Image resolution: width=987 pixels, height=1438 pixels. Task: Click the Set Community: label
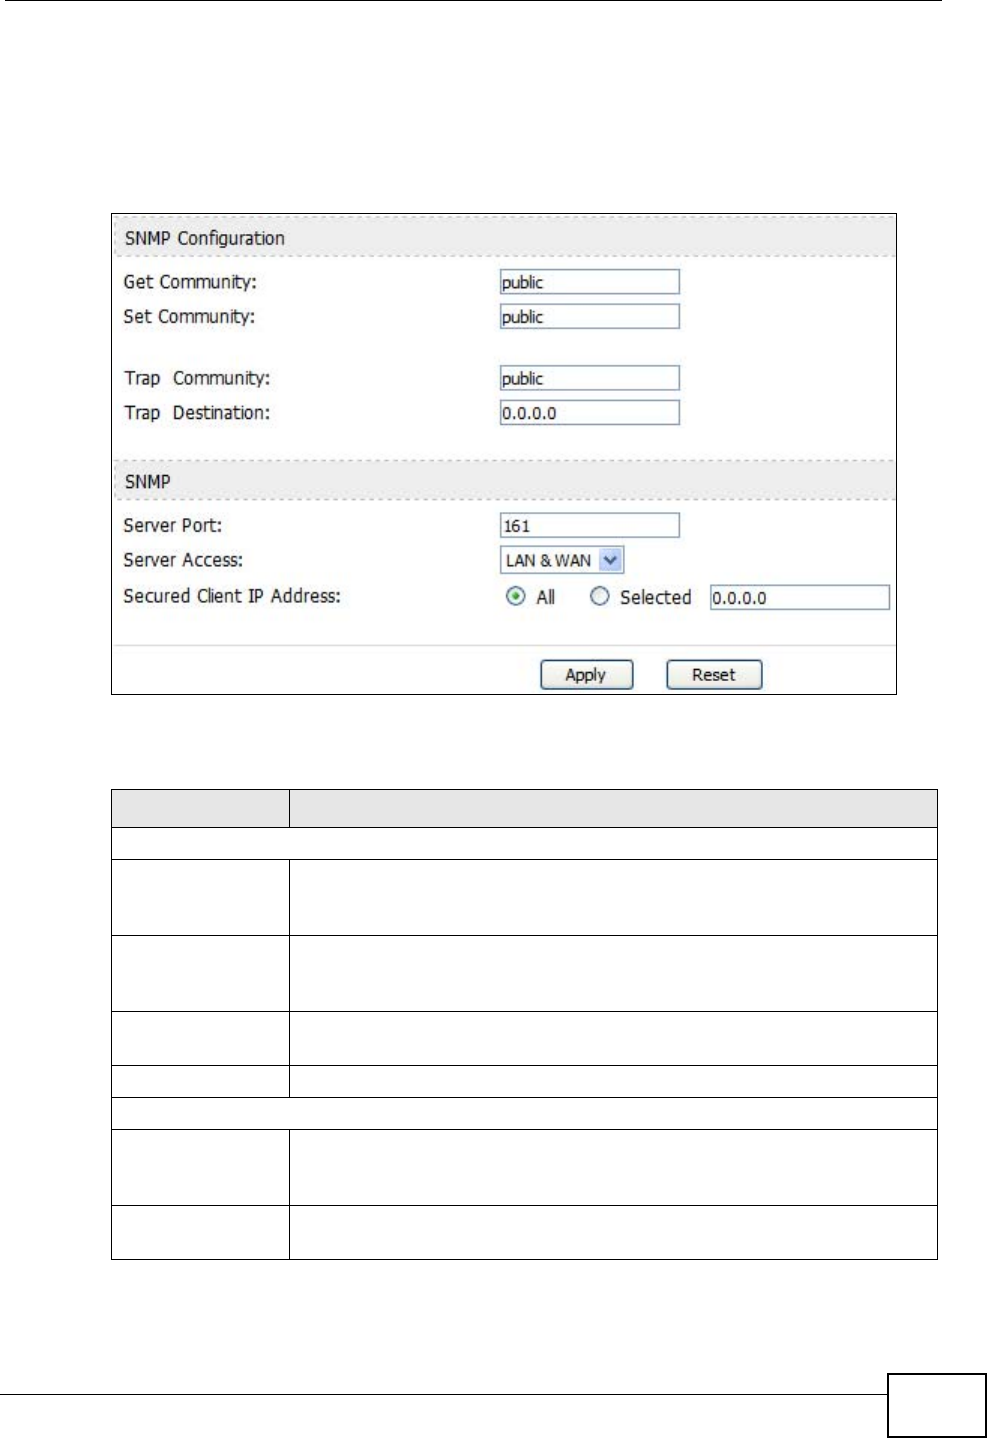pos(189,317)
